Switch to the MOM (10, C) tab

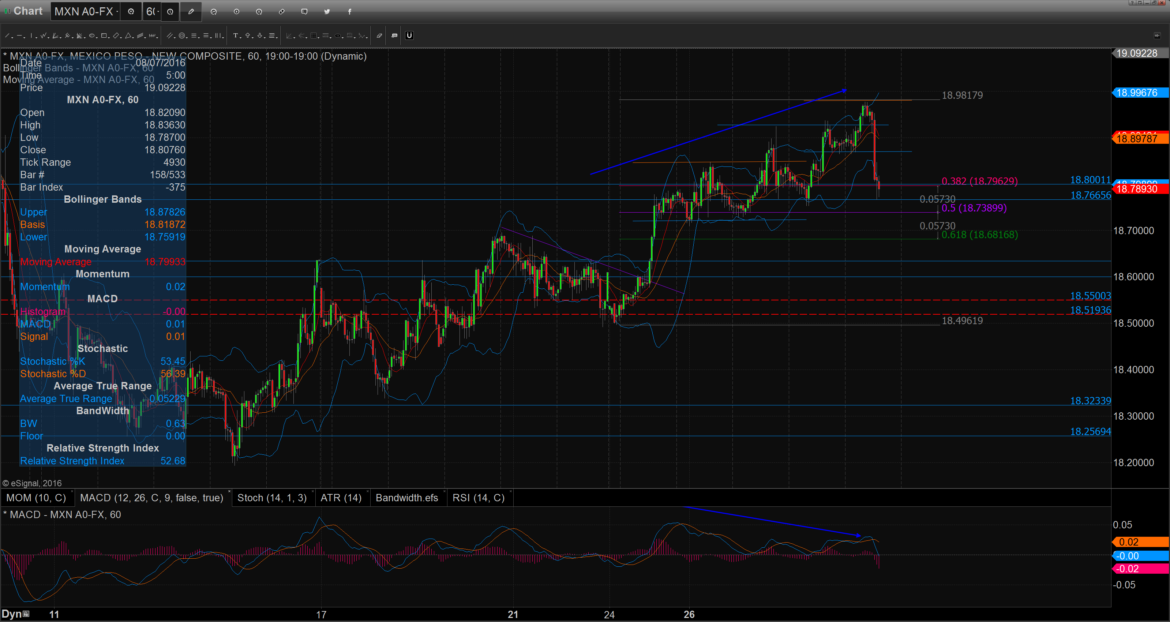coord(36,497)
